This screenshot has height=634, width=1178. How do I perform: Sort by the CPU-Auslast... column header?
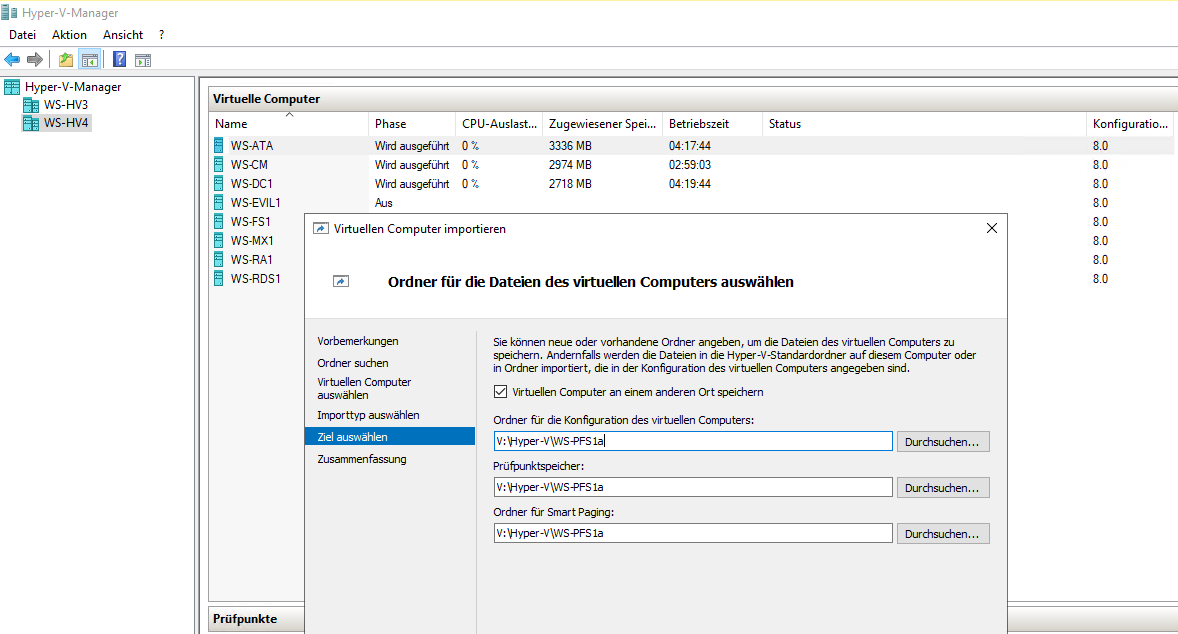499,124
